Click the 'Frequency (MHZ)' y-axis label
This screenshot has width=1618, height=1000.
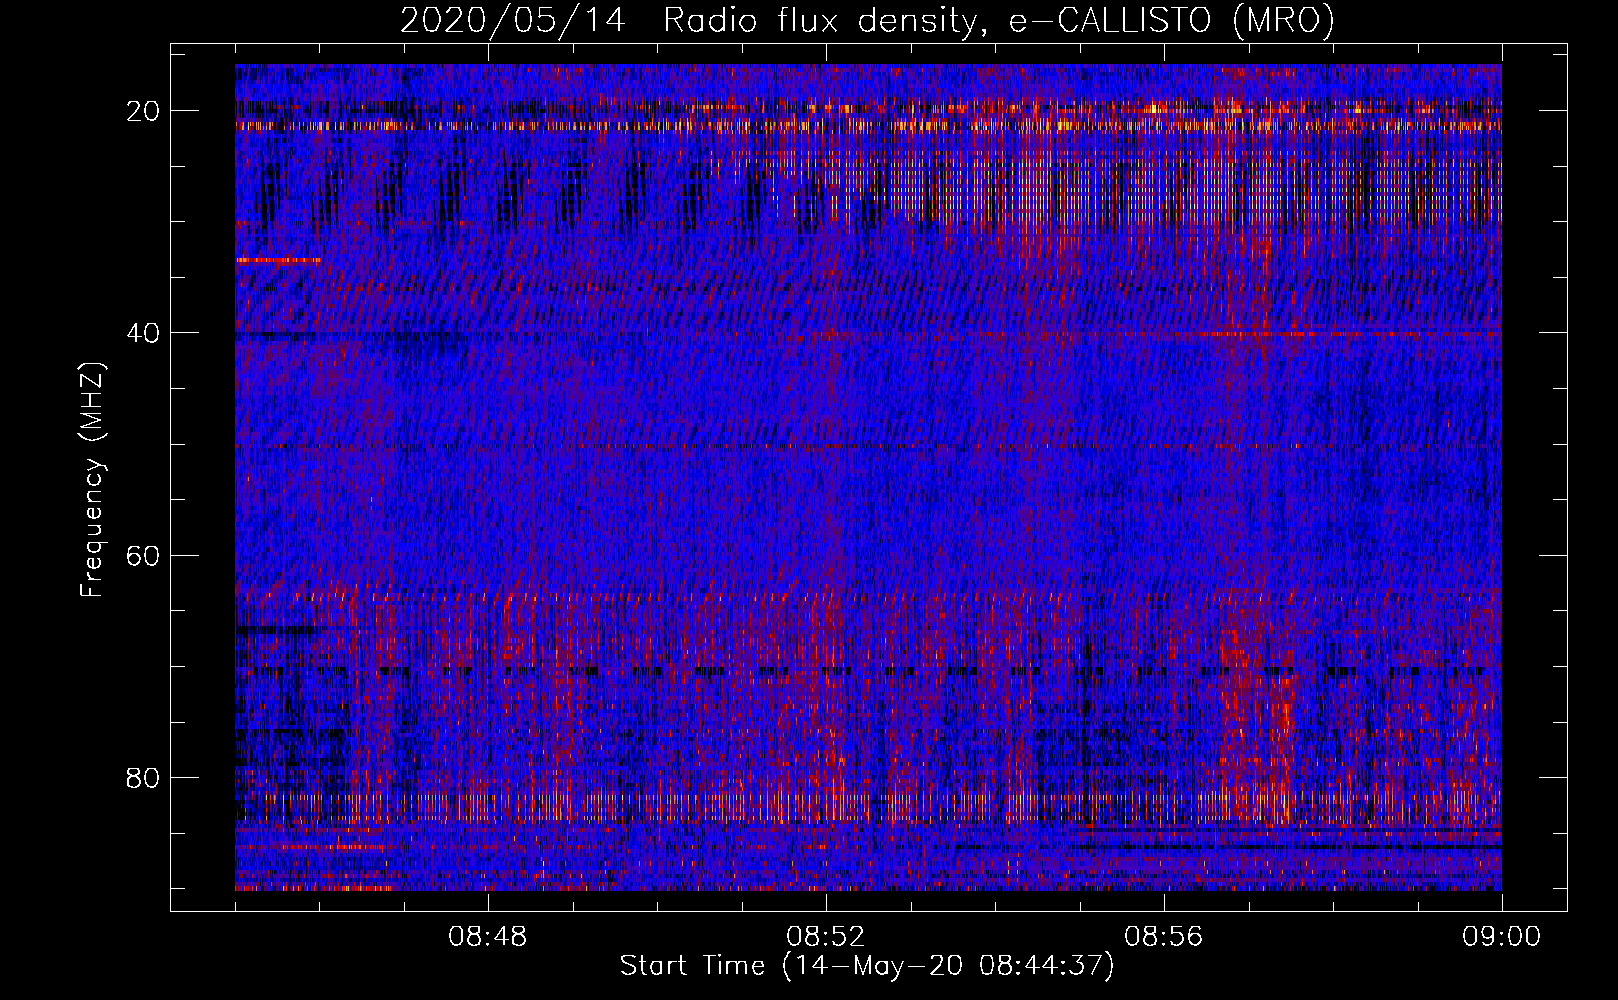tap(92, 480)
